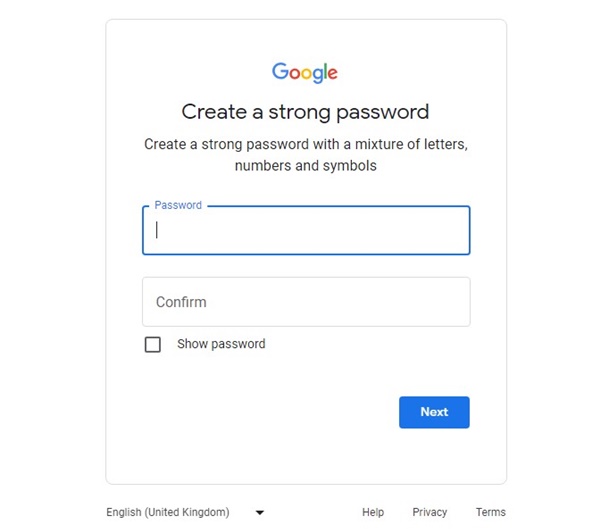This screenshot has width=600, height=532.
Task: Tick the Show password checkbox
Action: [x=153, y=344]
